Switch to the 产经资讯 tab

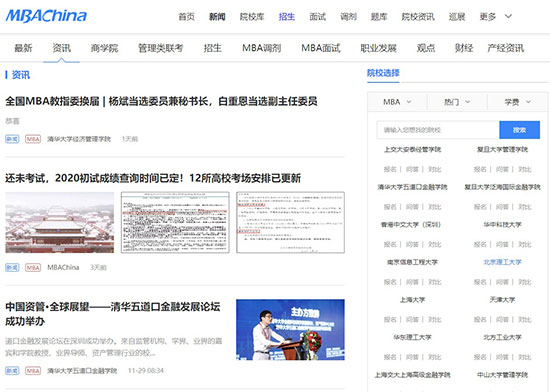505,48
